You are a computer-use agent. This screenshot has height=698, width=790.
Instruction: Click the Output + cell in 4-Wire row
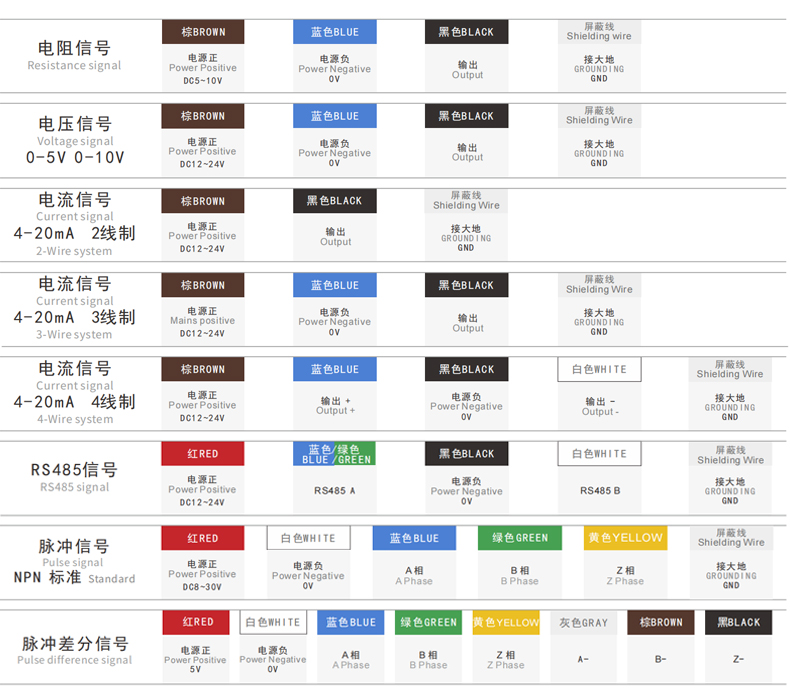coord(335,406)
